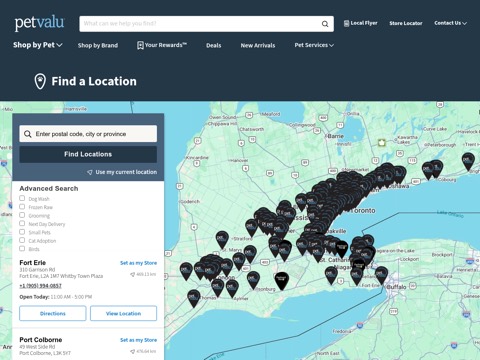Check the Frozen Raw filter
480x360 pixels.
(22, 207)
